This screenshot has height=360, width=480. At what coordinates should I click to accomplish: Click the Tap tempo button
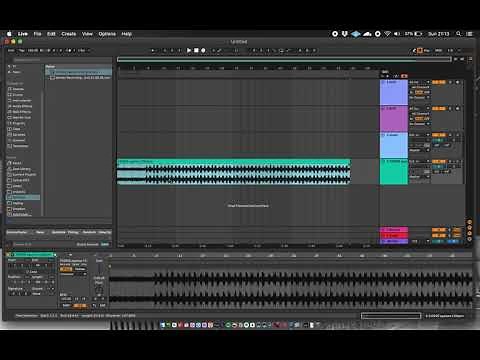(x=21, y=51)
